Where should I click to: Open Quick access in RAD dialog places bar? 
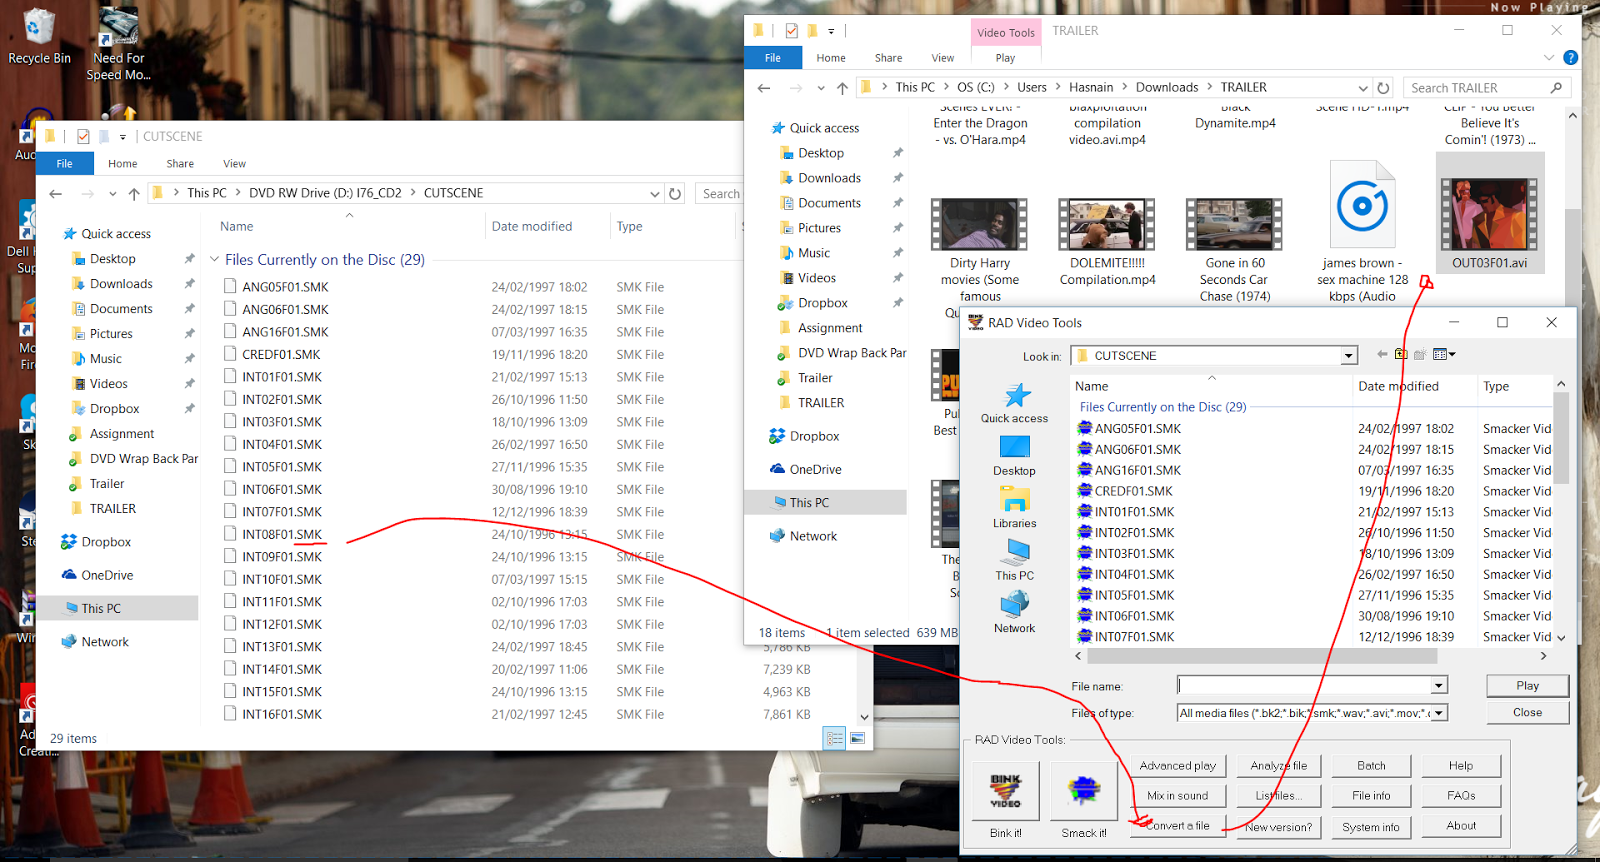click(x=1014, y=403)
